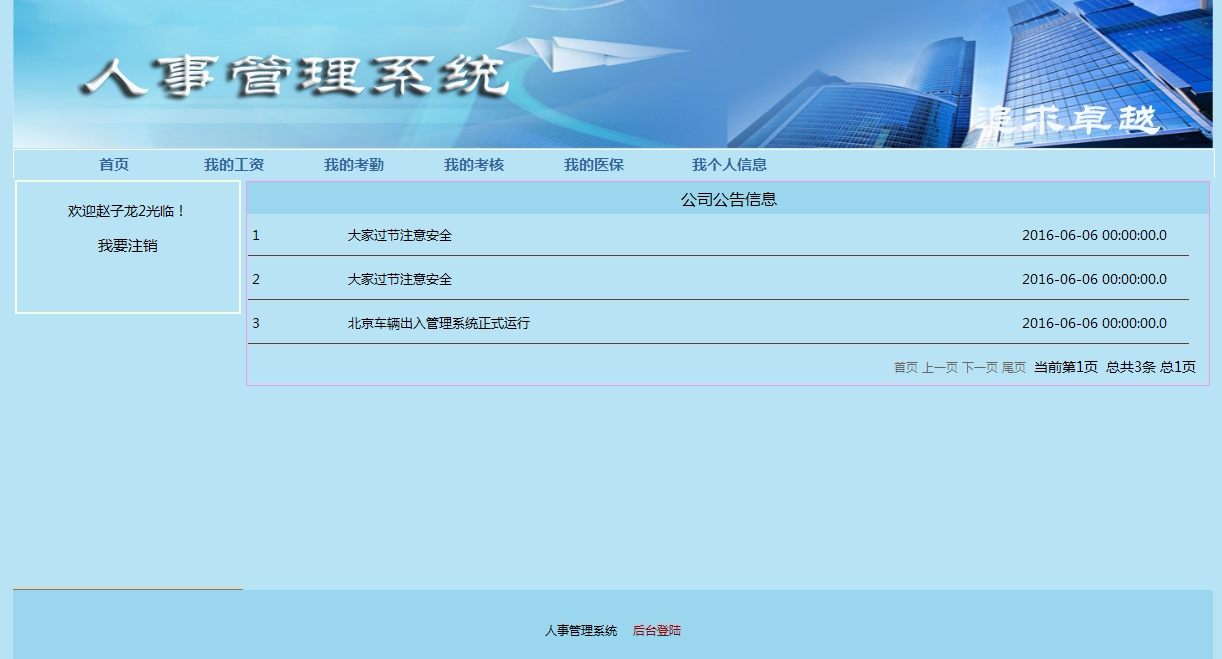View 我个人信息 personal information page
The width and height of the screenshot is (1222, 659).
click(x=728, y=164)
